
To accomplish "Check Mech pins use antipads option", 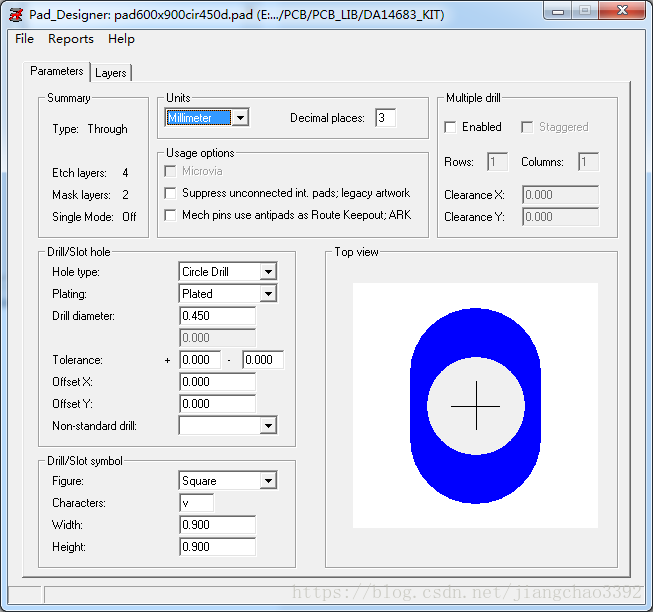I will 172,215.
